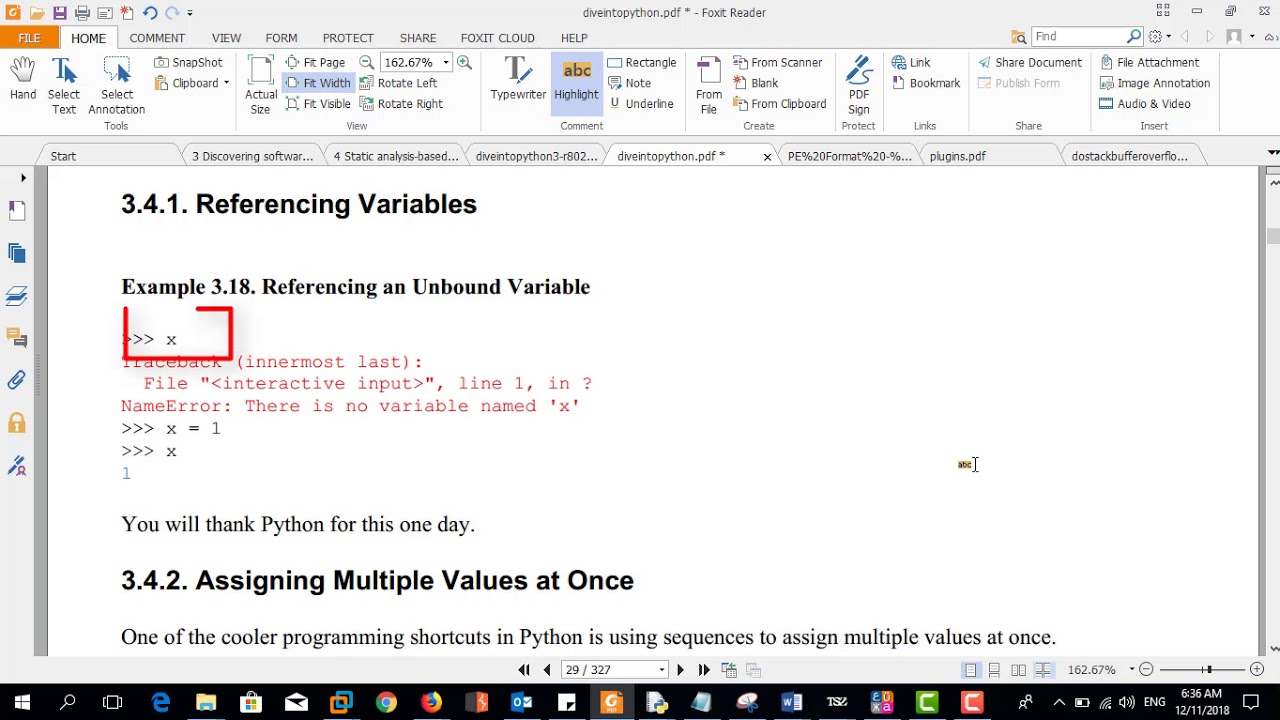Select the Underline tool
The width and height of the screenshot is (1280, 720).
[640, 104]
